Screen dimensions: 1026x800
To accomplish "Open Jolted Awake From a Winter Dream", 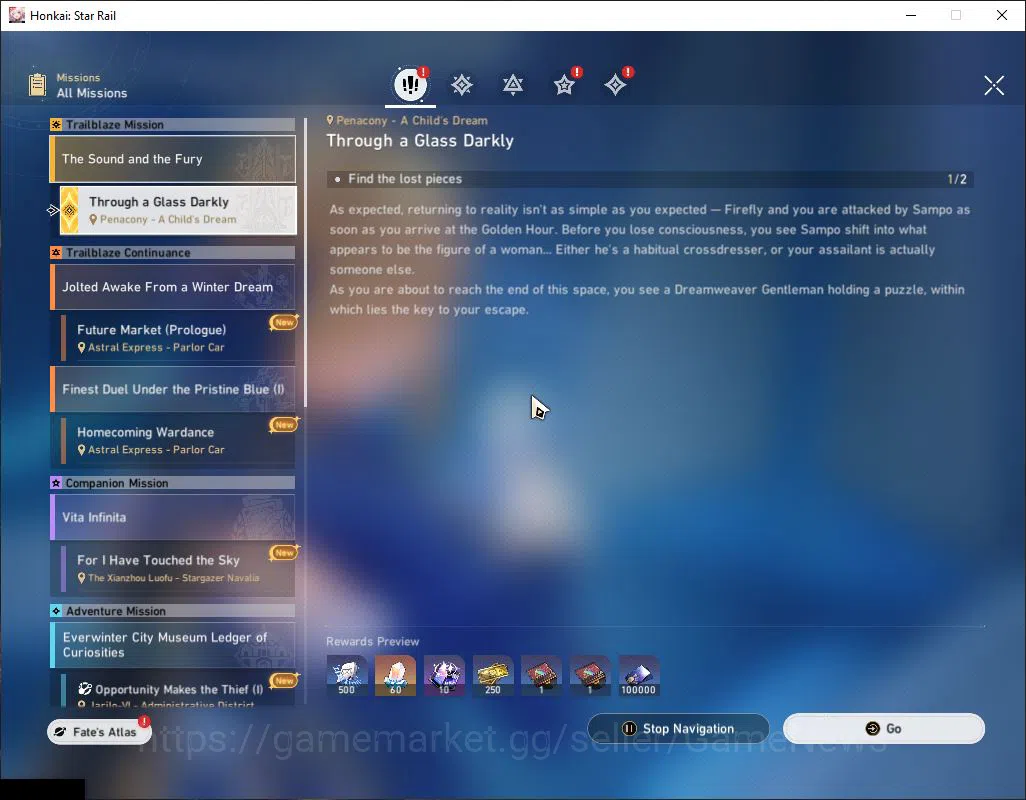I will click(173, 287).
